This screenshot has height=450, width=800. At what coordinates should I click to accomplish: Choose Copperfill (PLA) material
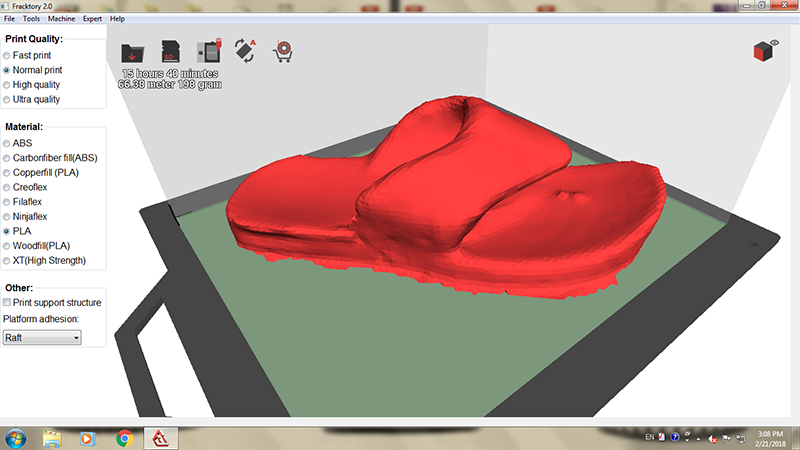(x=41, y=173)
